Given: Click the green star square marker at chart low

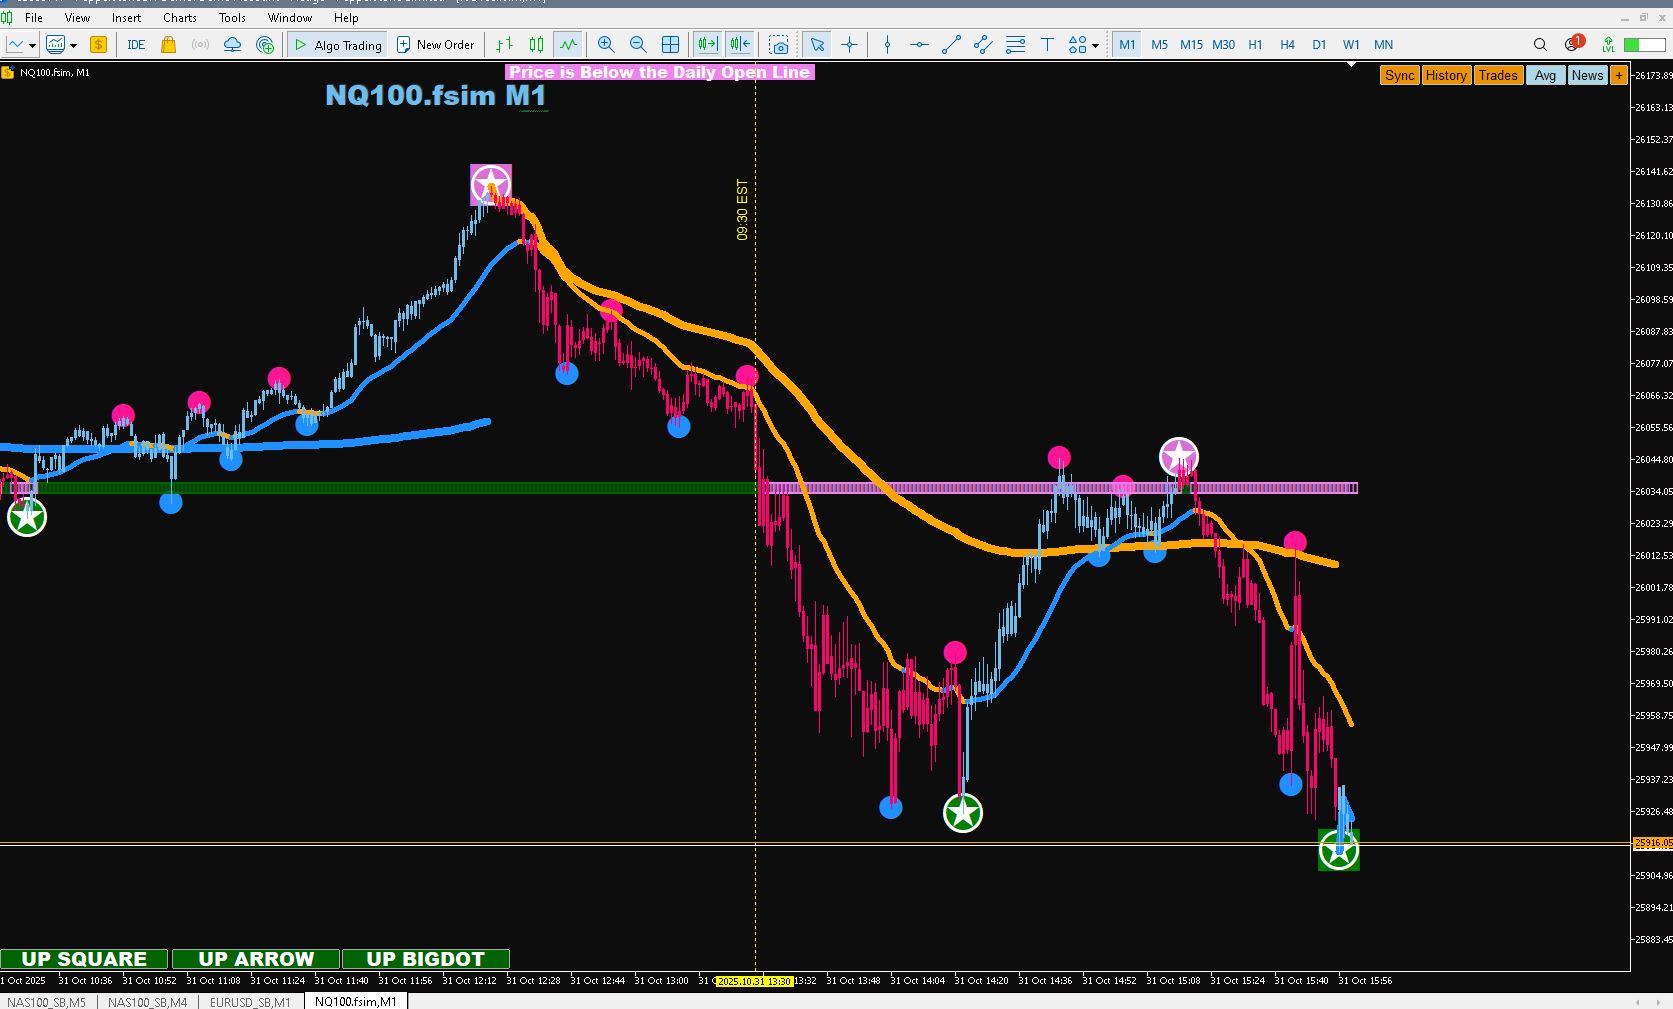Looking at the screenshot, I should tap(1339, 850).
